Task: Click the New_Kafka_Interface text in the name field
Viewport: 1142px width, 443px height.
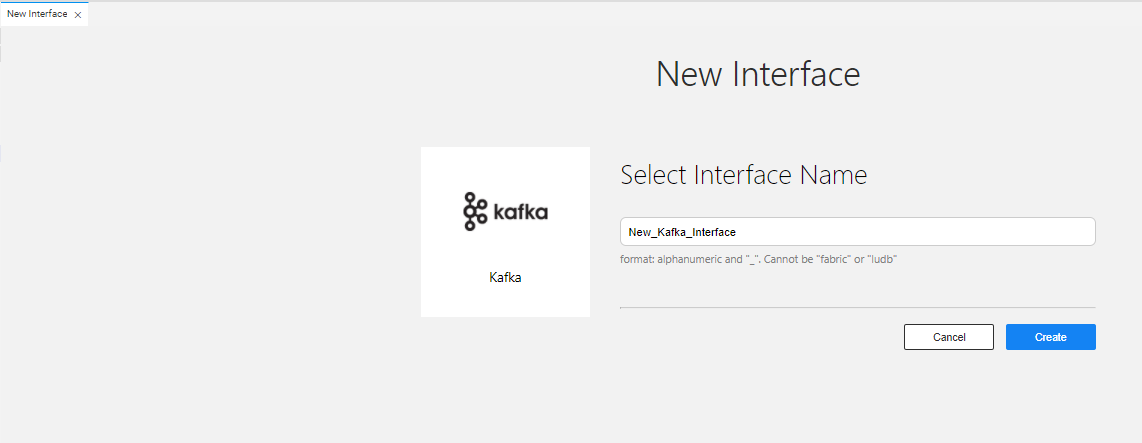Action: [682, 232]
